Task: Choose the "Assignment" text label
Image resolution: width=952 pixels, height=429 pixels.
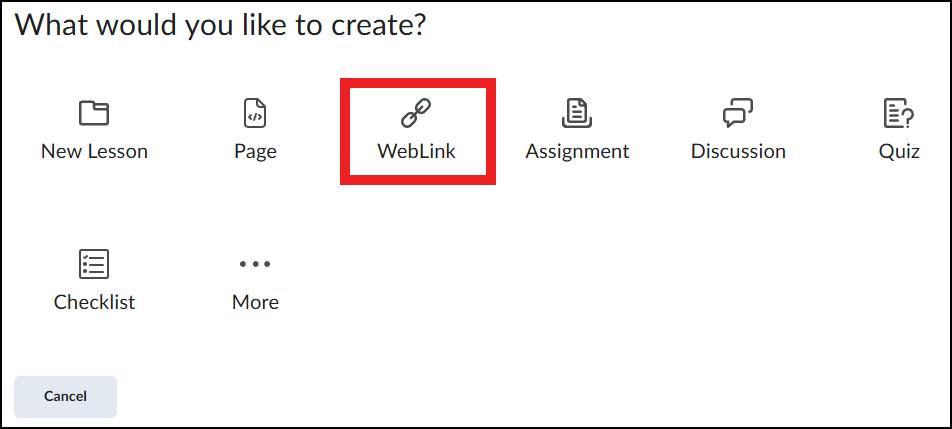Action: [x=577, y=151]
